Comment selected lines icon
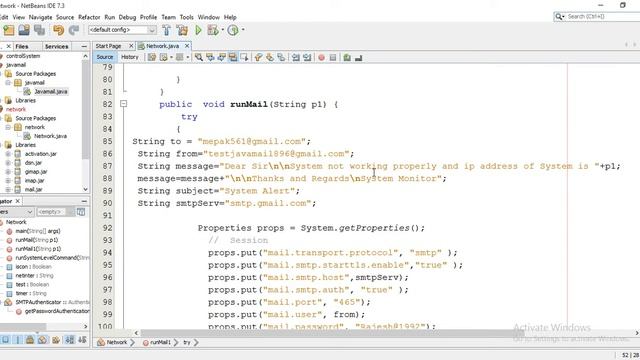 [x=347, y=58]
